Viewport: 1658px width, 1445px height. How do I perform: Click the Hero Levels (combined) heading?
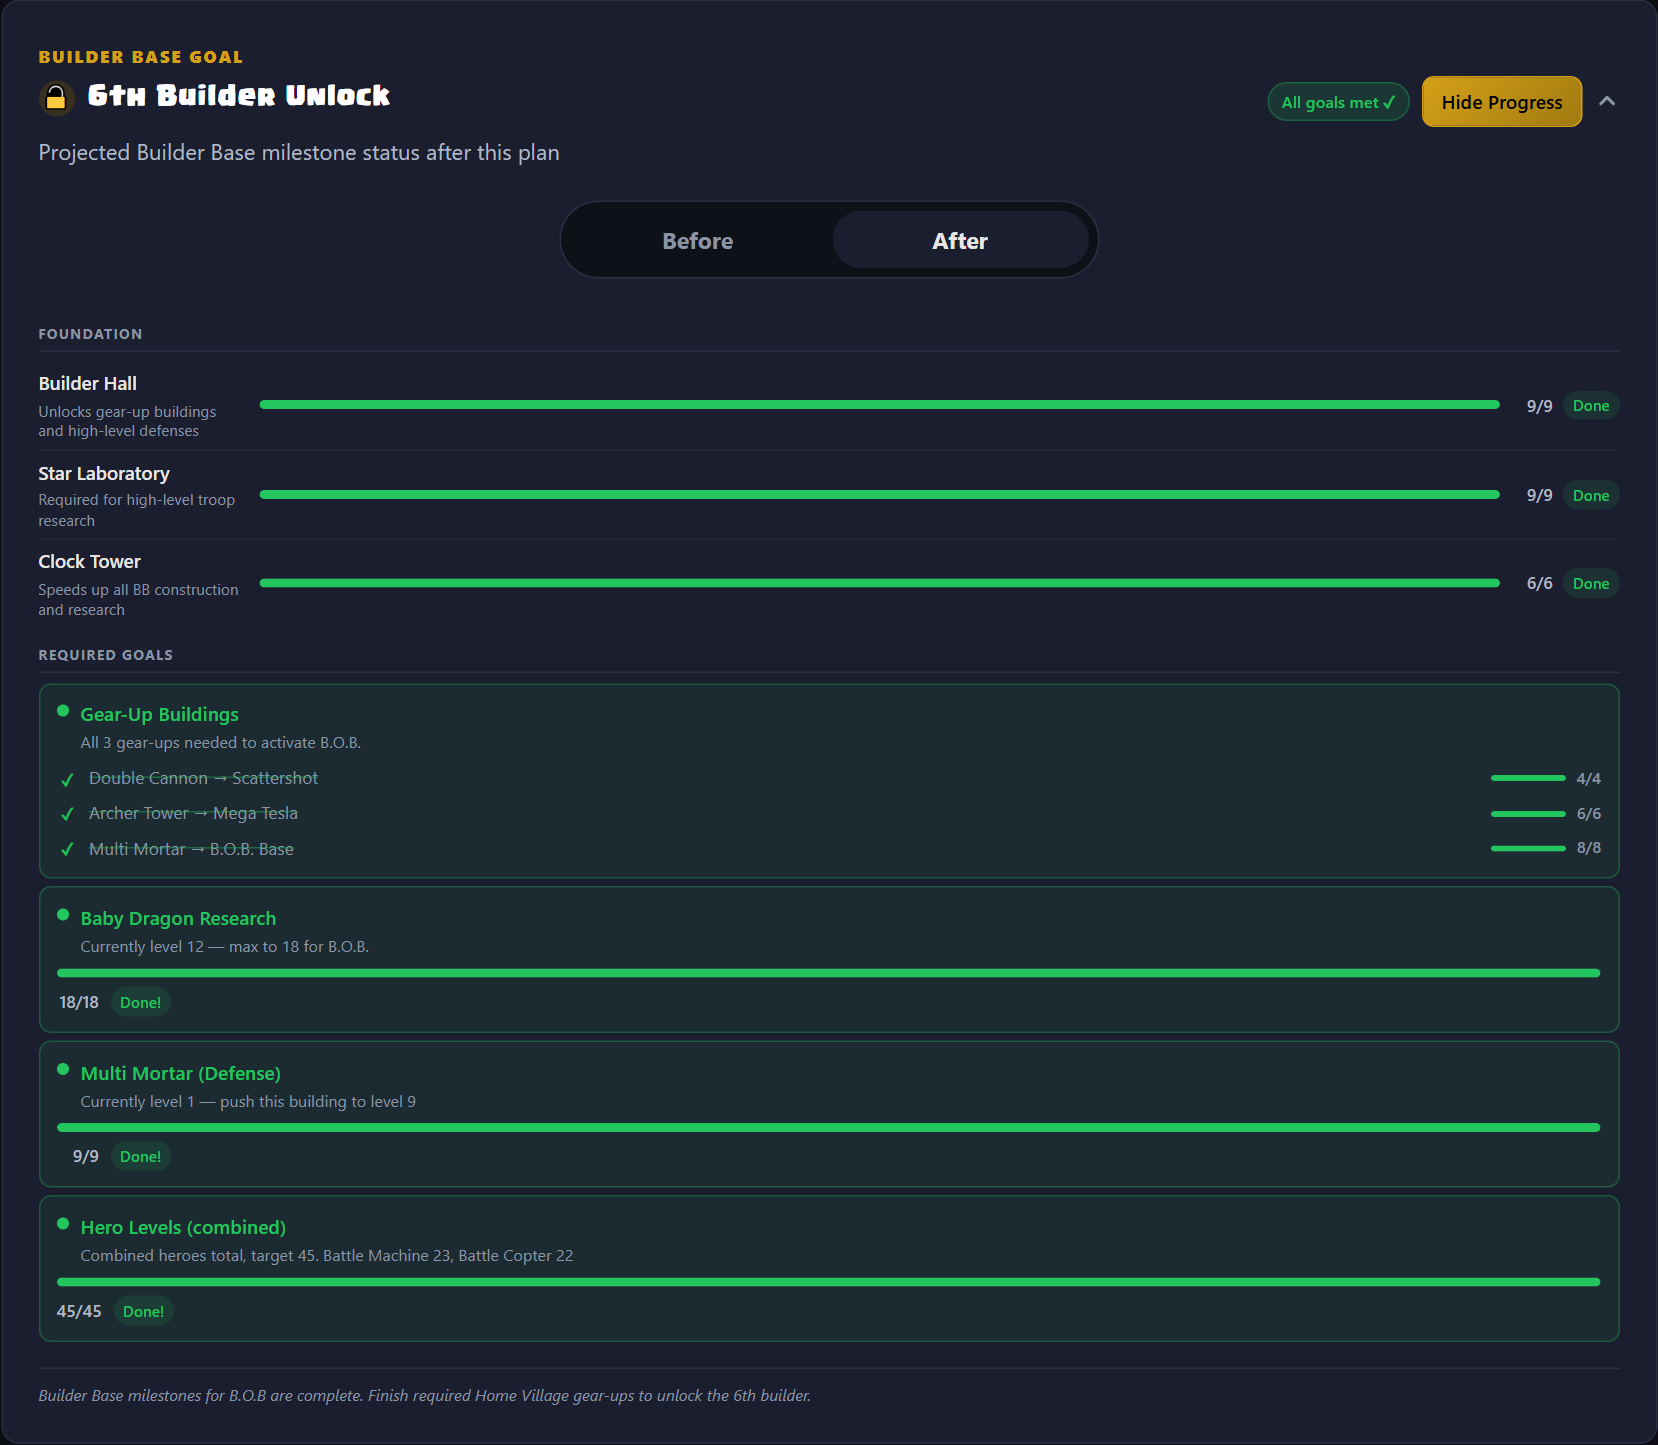click(x=183, y=1227)
